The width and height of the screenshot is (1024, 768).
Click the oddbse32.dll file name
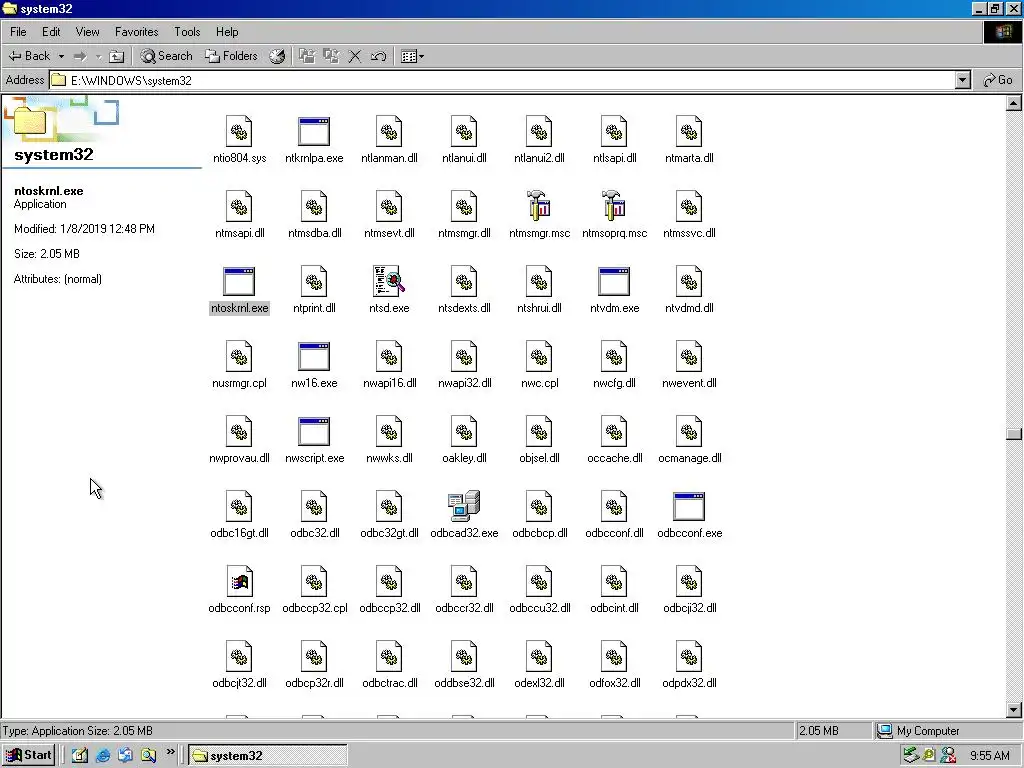point(464,683)
